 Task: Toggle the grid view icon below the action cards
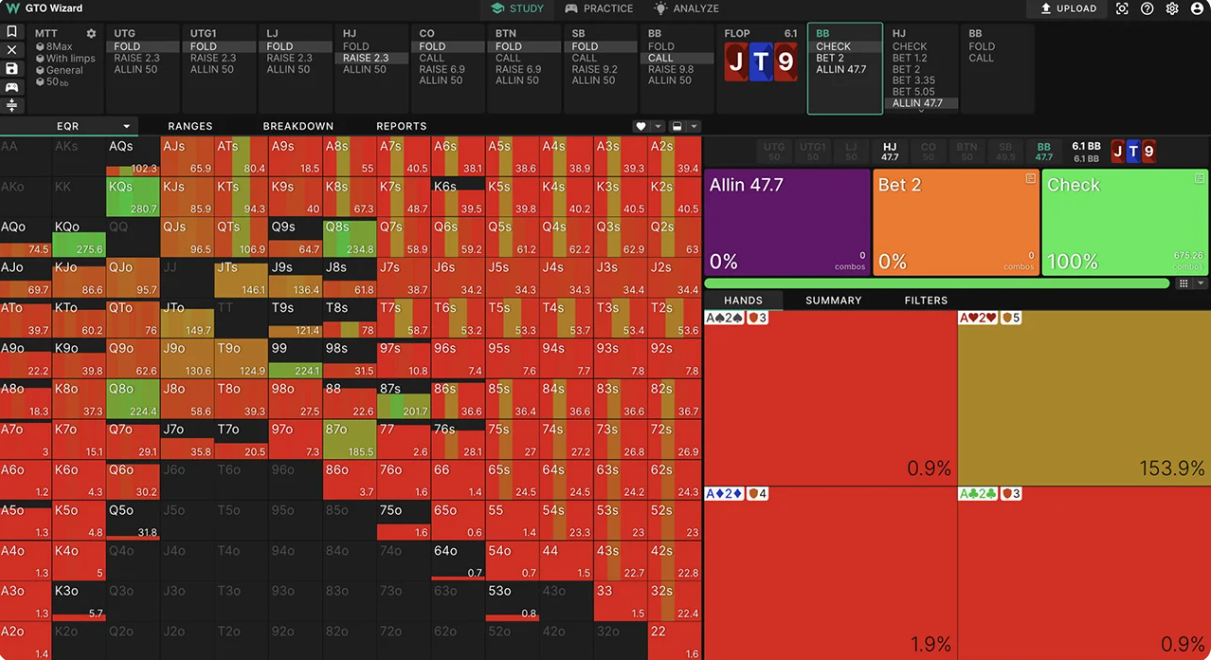(x=1183, y=284)
